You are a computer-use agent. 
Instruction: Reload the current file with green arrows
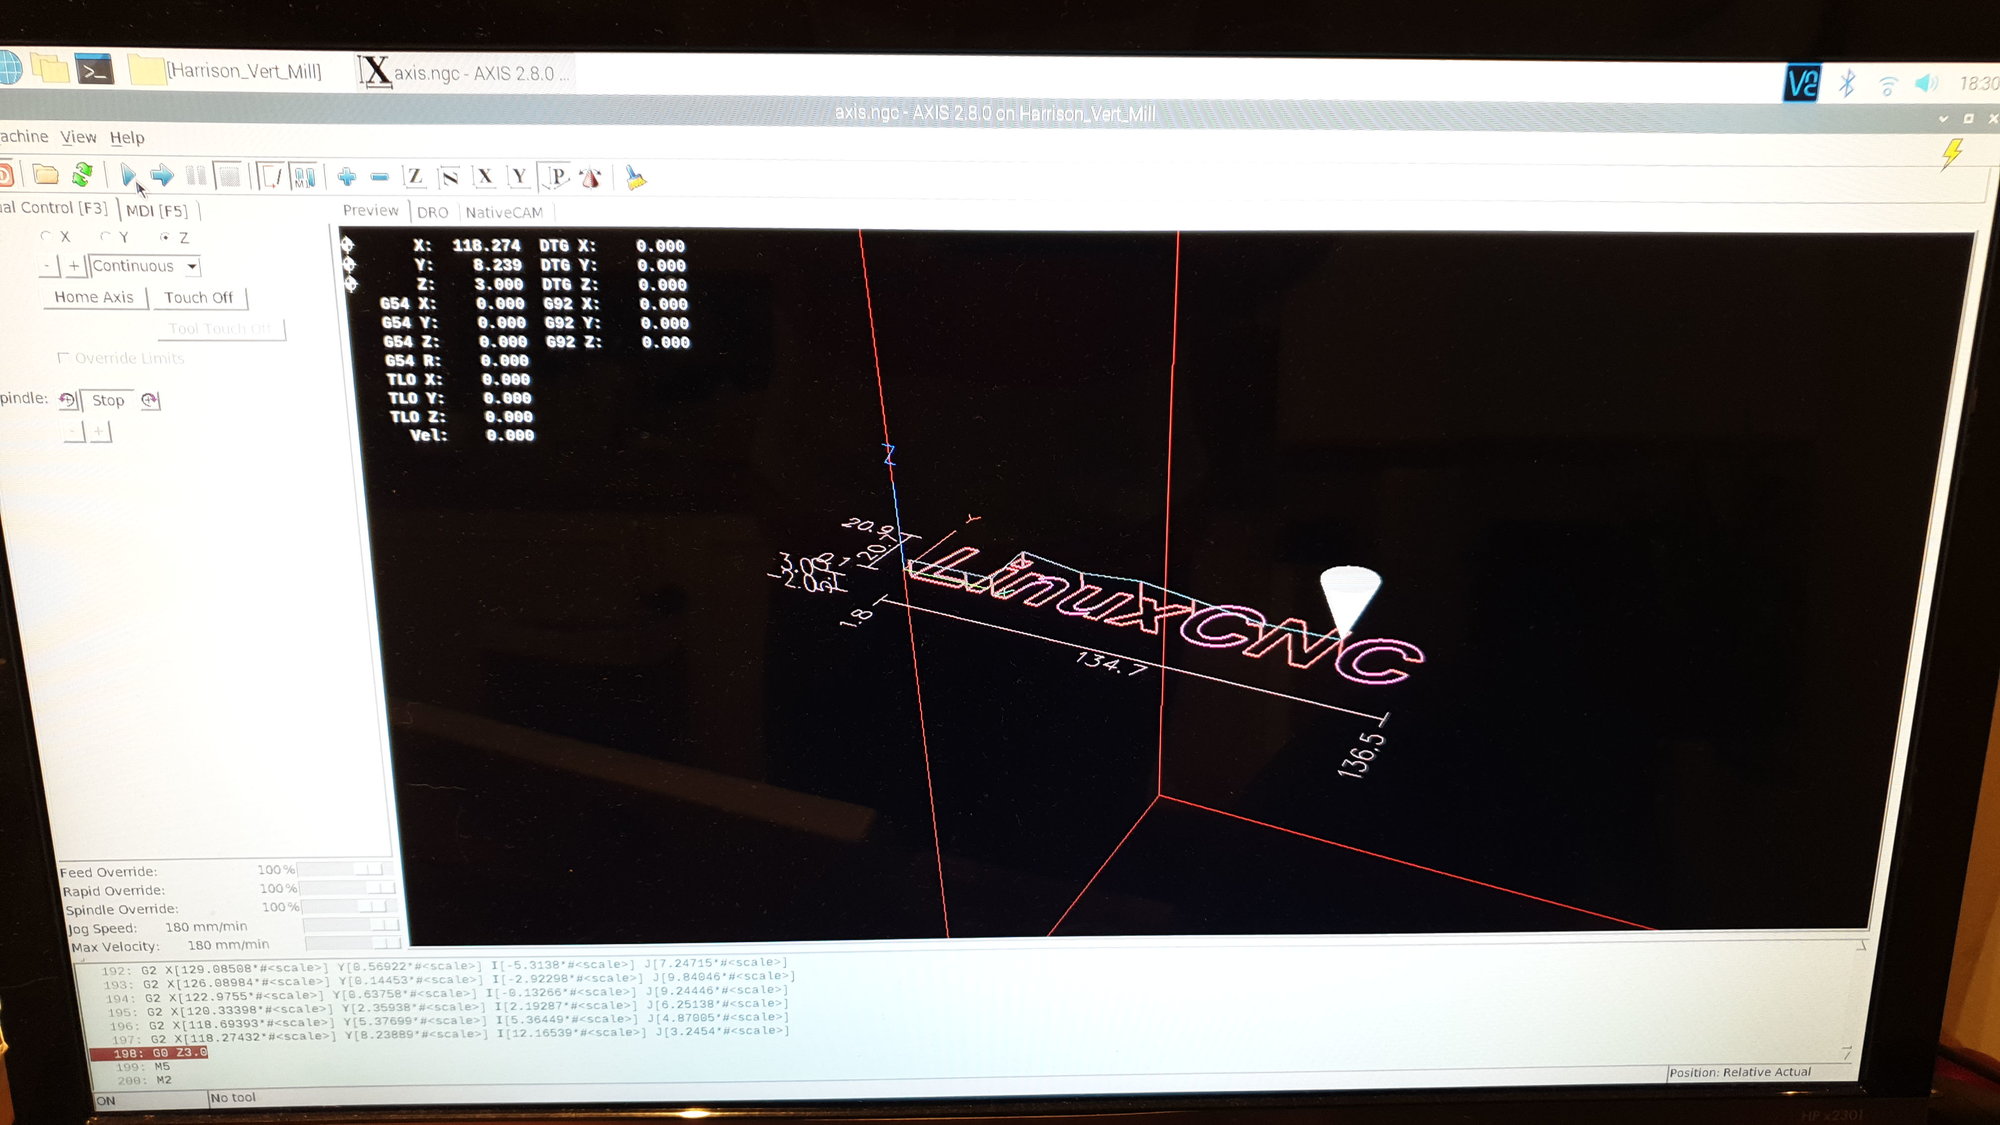point(82,175)
